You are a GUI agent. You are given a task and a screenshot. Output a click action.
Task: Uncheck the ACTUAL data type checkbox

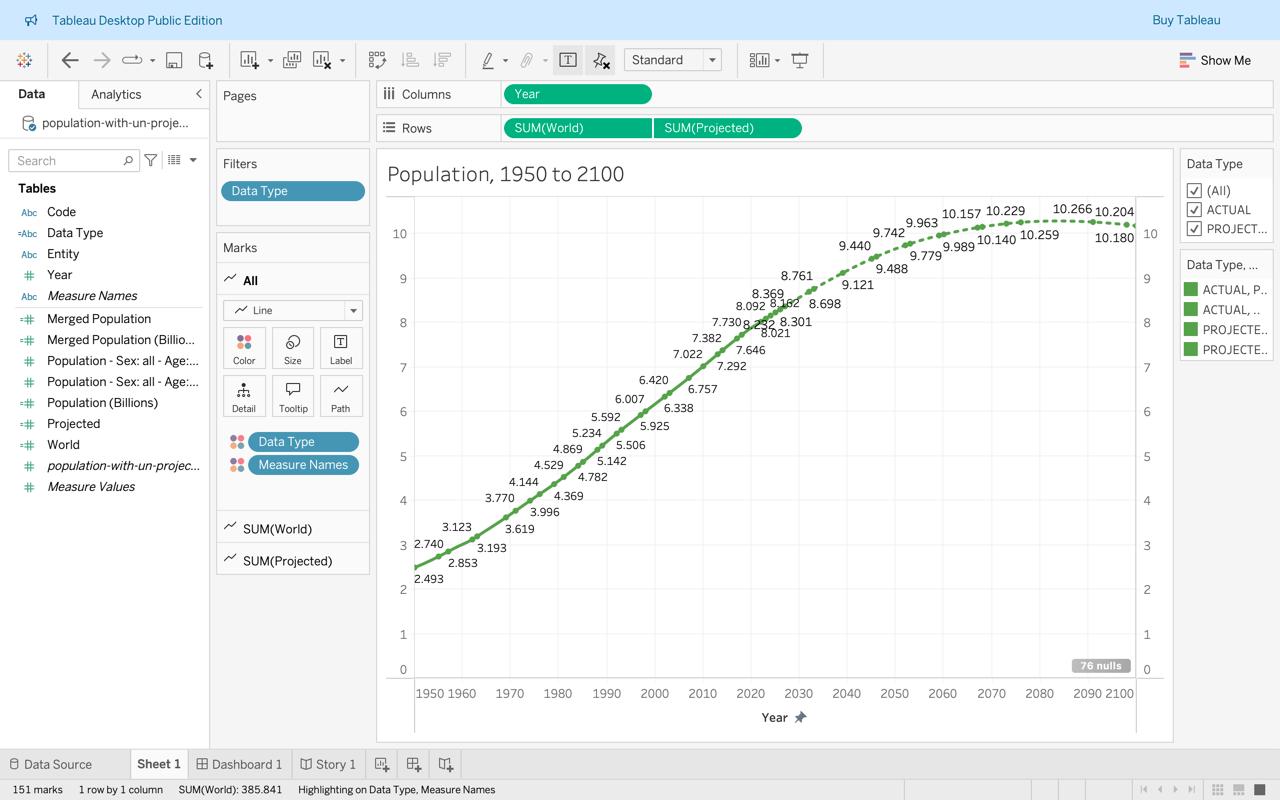click(x=1194, y=210)
